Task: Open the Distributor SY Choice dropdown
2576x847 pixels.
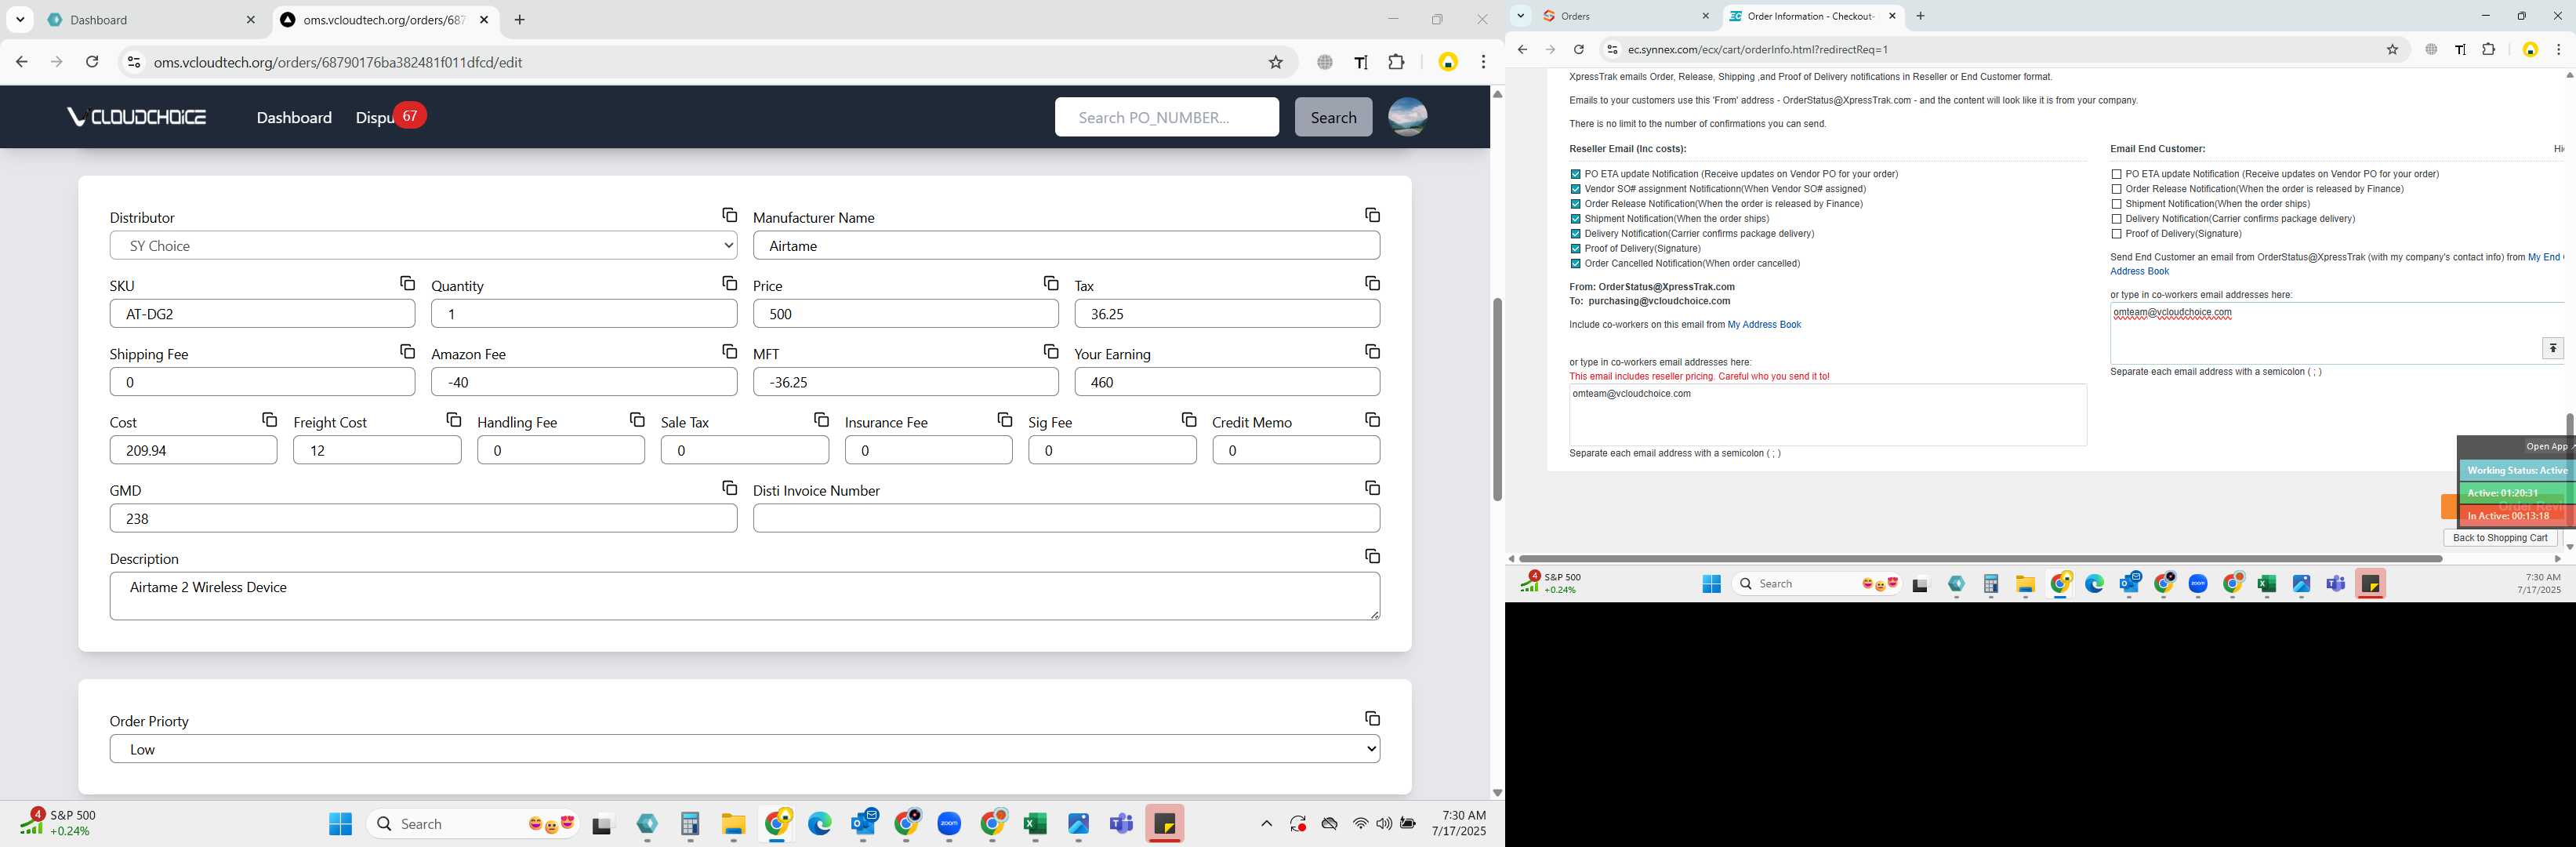Action: [x=423, y=245]
